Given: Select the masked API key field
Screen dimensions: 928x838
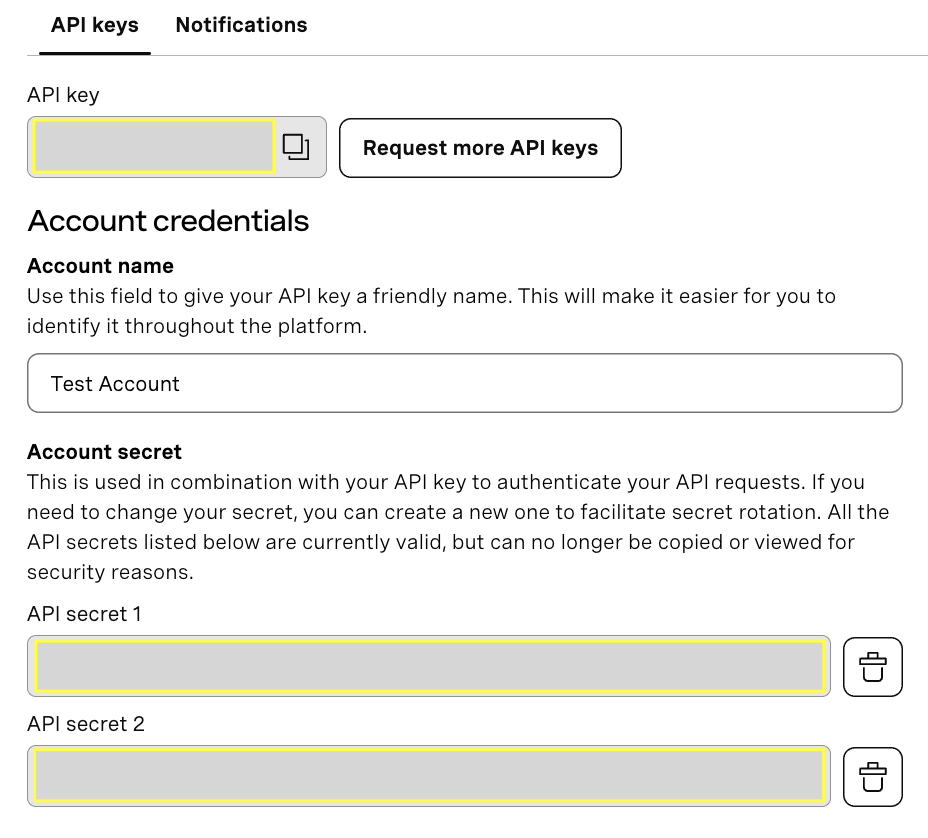Looking at the screenshot, I should [x=150, y=146].
